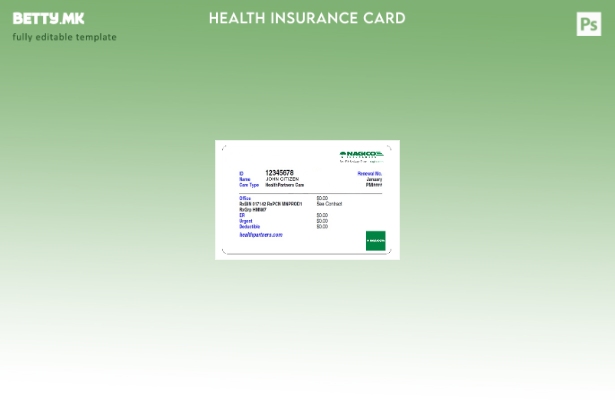Viewport: 615px width, 400px height.
Task: Click the Health Insurance Card title
Action: 307,18
